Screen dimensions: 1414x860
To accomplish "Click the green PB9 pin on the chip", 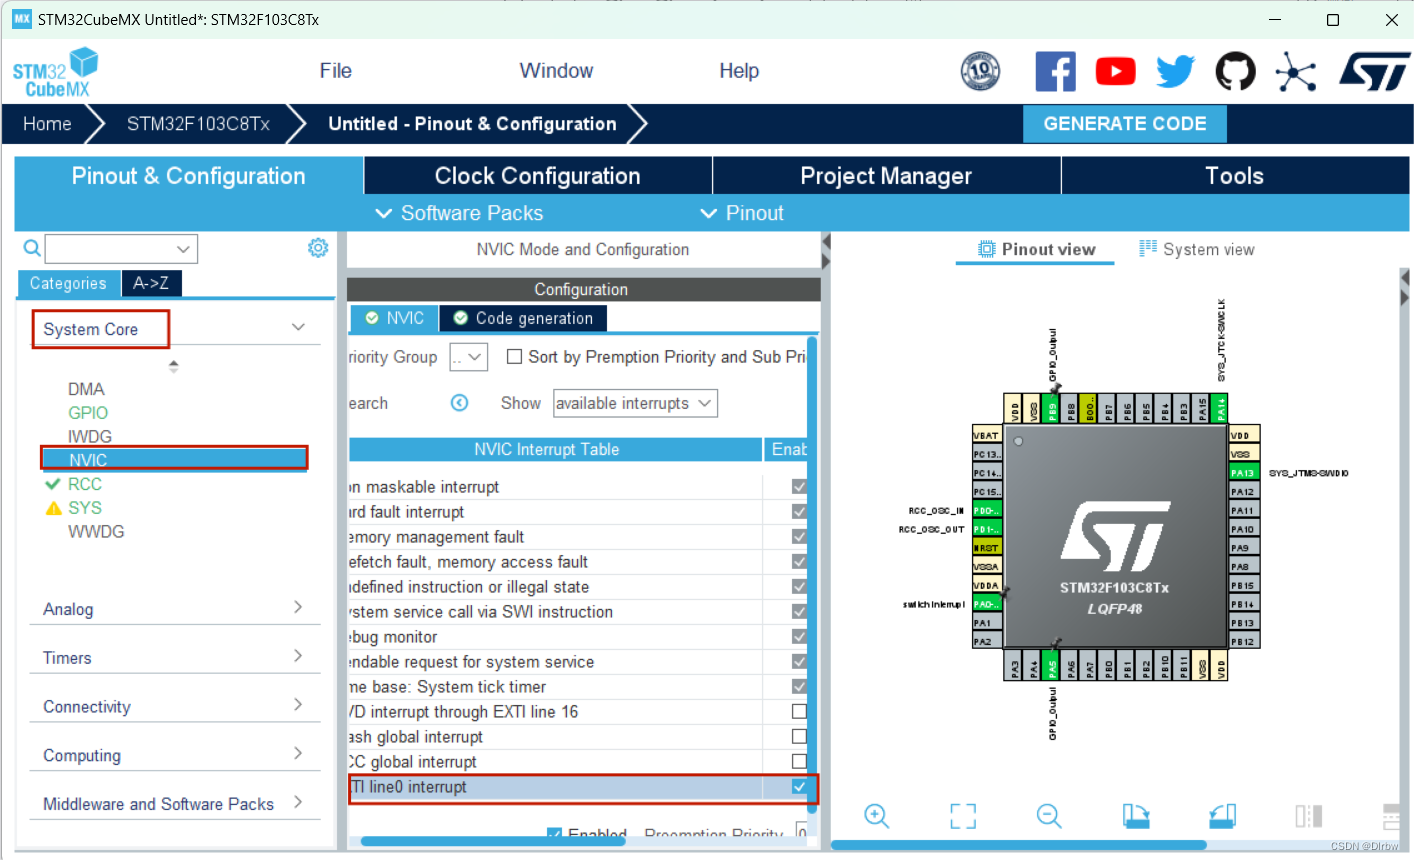I will (x=1051, y=409).
